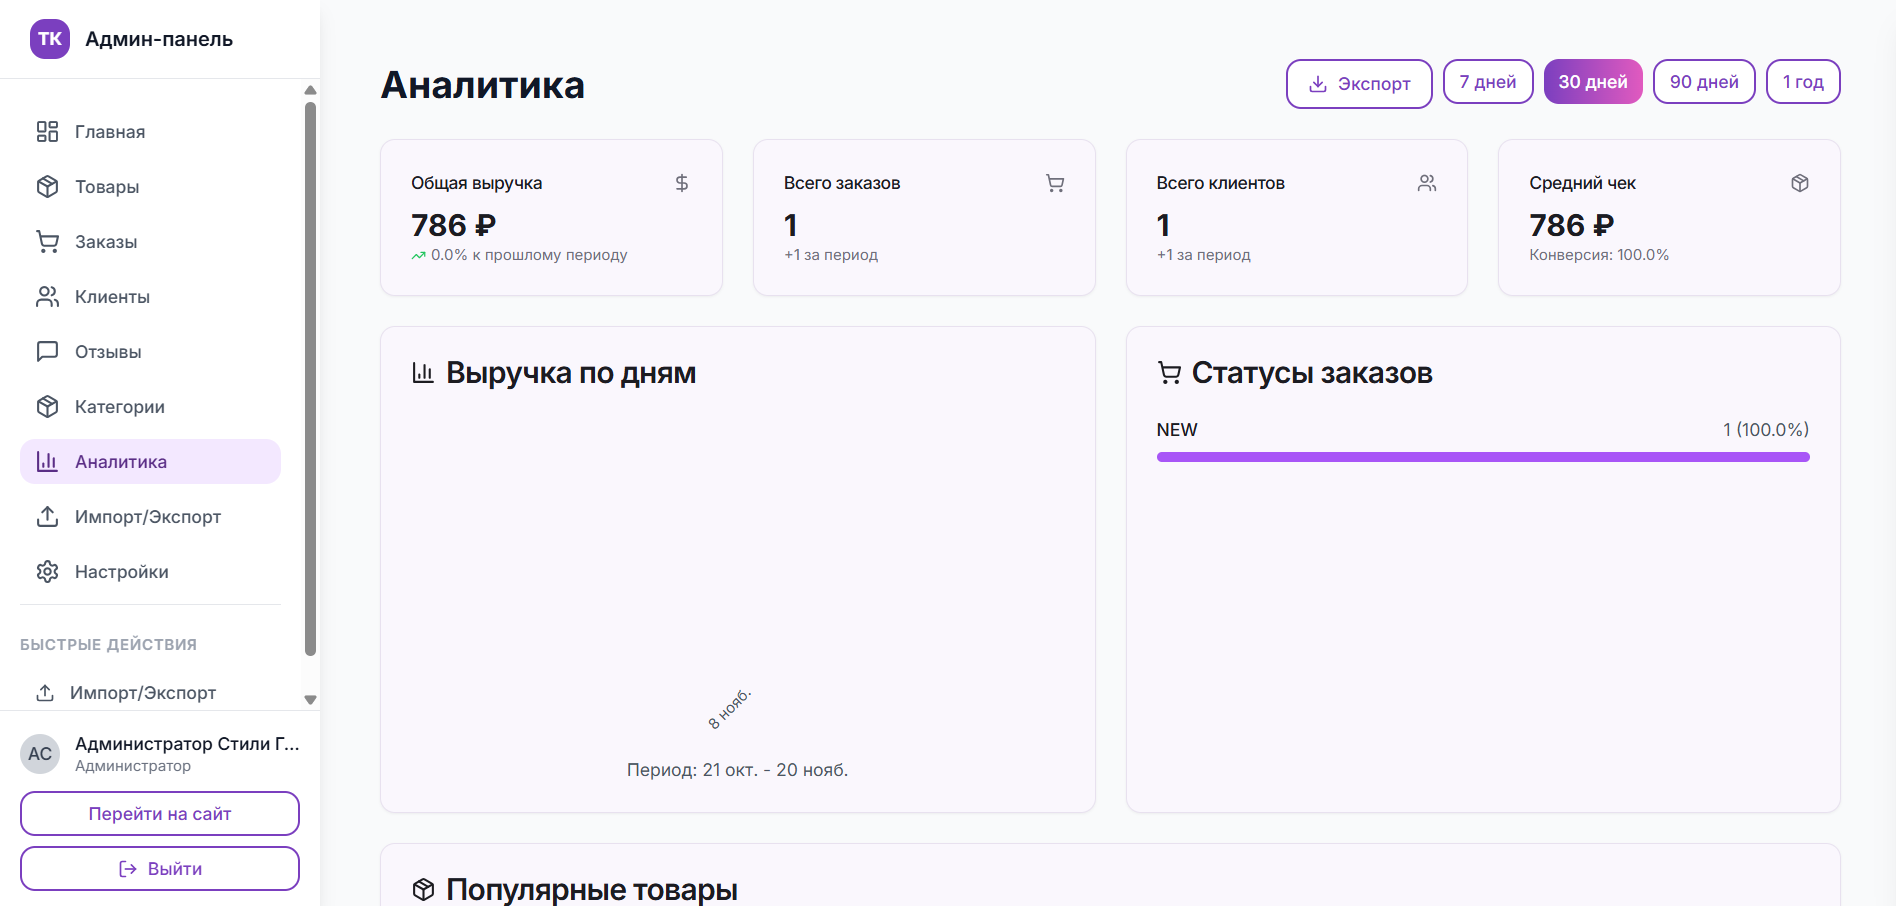Click the 8 нояб. chart axis label

[x=729, y=709]
